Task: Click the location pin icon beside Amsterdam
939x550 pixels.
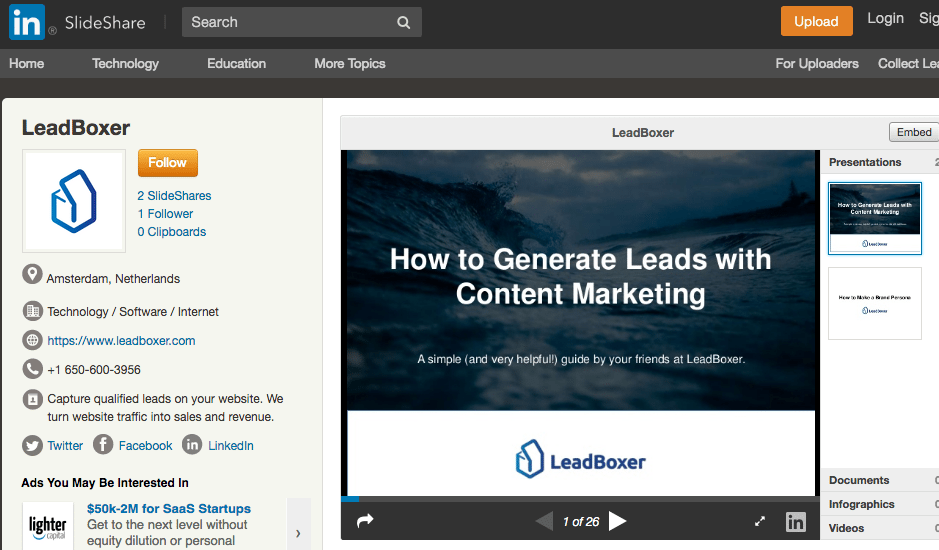Action: coord(32,275)
